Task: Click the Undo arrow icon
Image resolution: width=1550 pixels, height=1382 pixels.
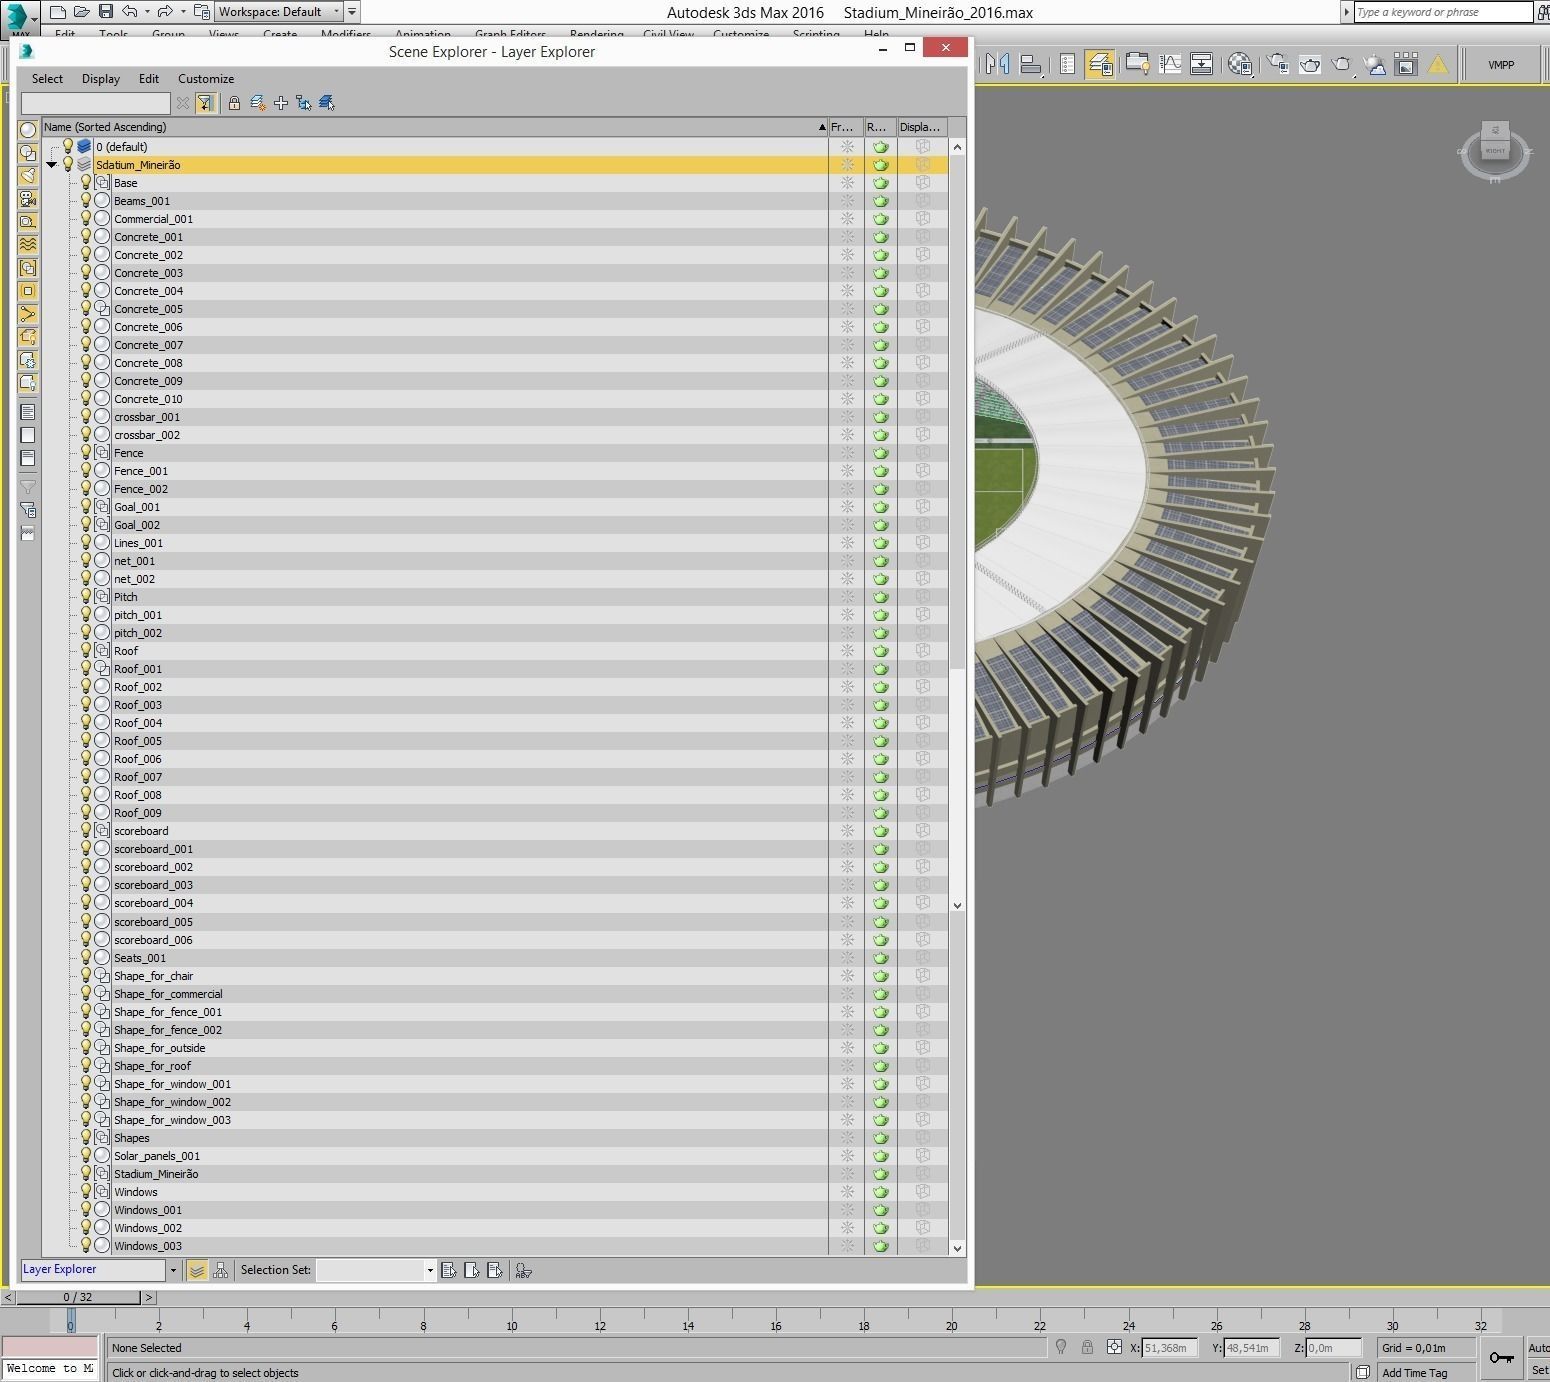Action: pyautogui.click(x=130, y=12)
